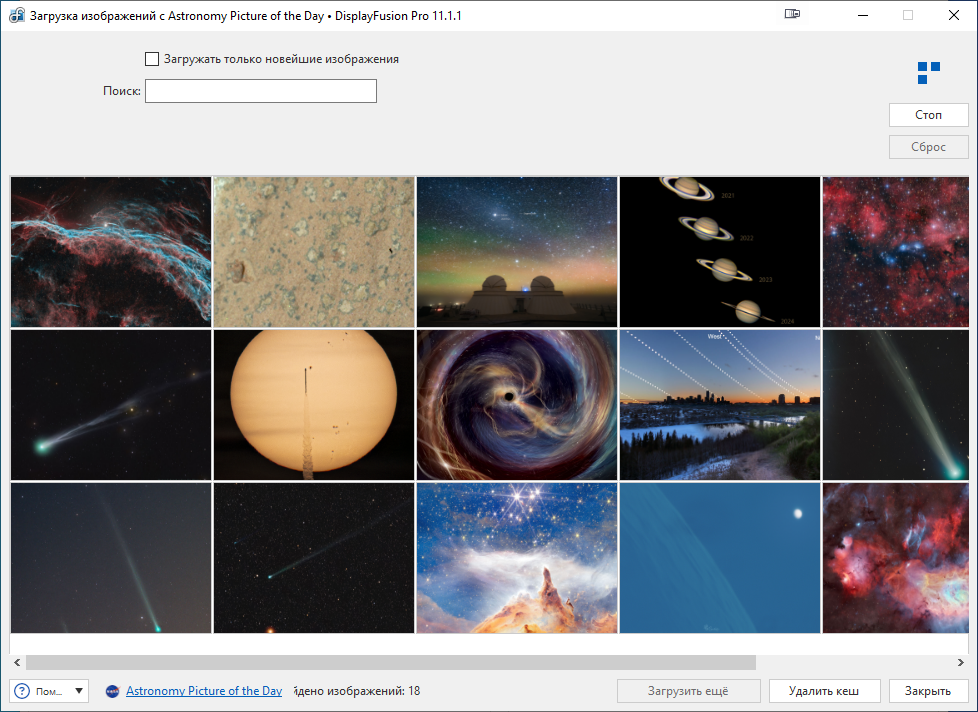Screen dimensions: 978x712
Task: Select the Sun with rocket silhouette thumbnail
Action: pos(313,405)
